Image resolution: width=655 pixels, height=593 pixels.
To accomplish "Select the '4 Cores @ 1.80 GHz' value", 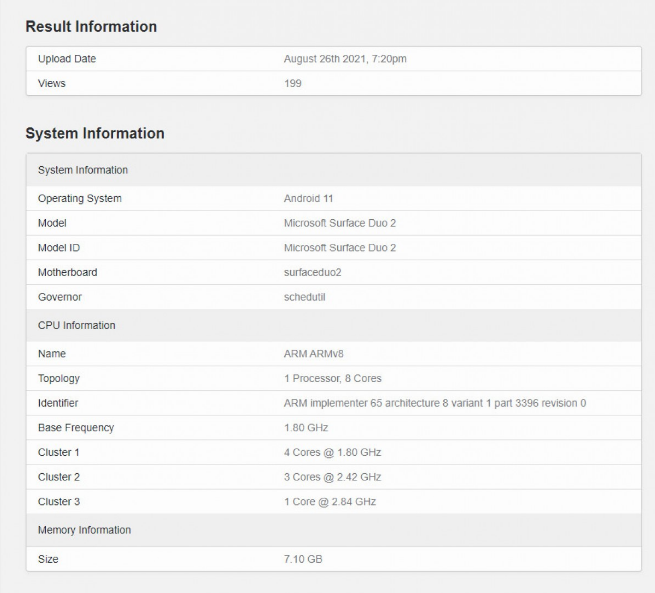I will pyautogui.click(x=333, y=452).
